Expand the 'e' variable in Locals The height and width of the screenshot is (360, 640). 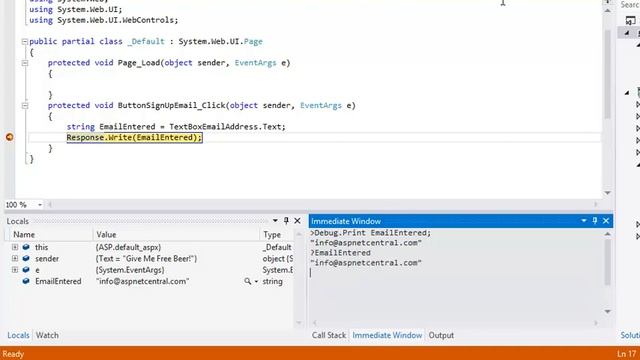[x=15, y=270]
